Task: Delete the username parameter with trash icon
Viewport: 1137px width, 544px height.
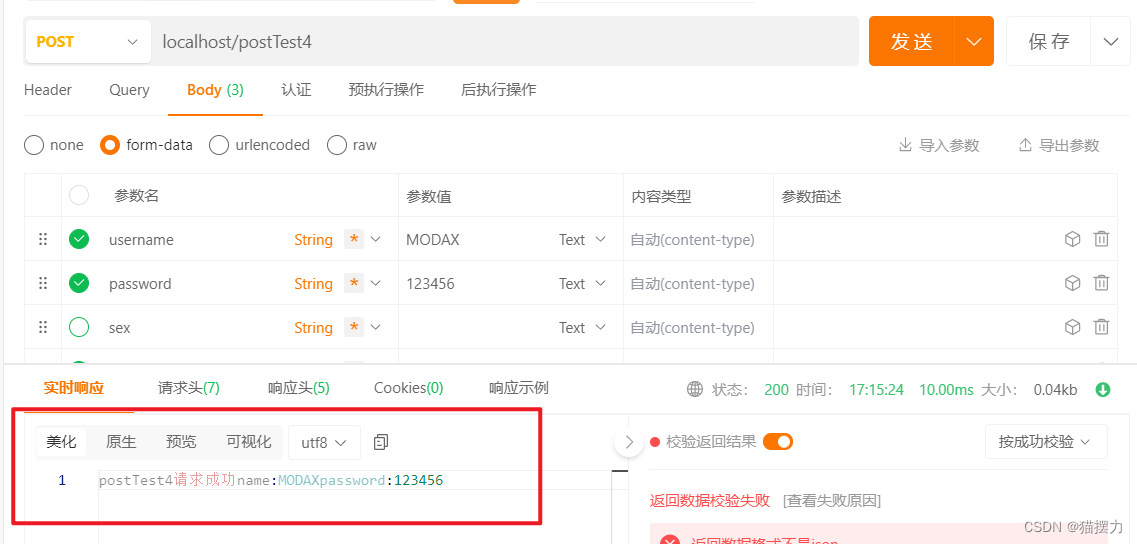Action: (1101, 239)
